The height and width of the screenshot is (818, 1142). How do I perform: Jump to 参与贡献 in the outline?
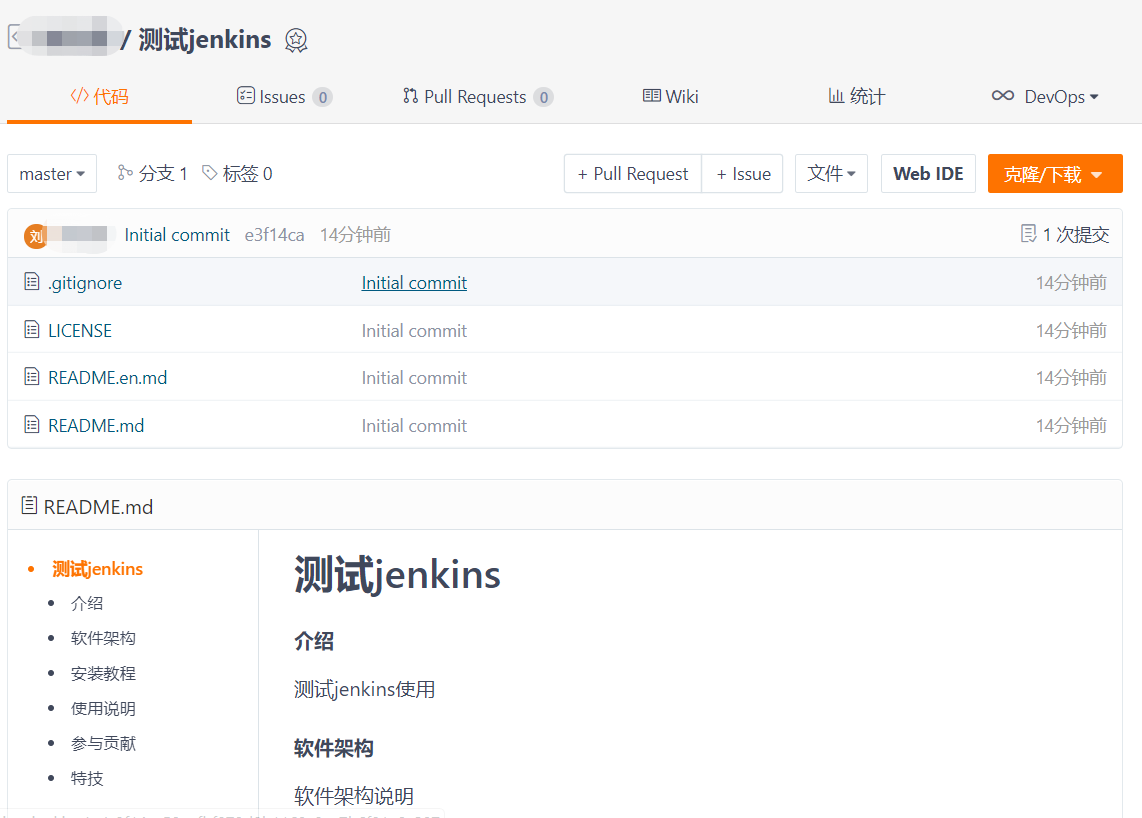click(103, 744)
